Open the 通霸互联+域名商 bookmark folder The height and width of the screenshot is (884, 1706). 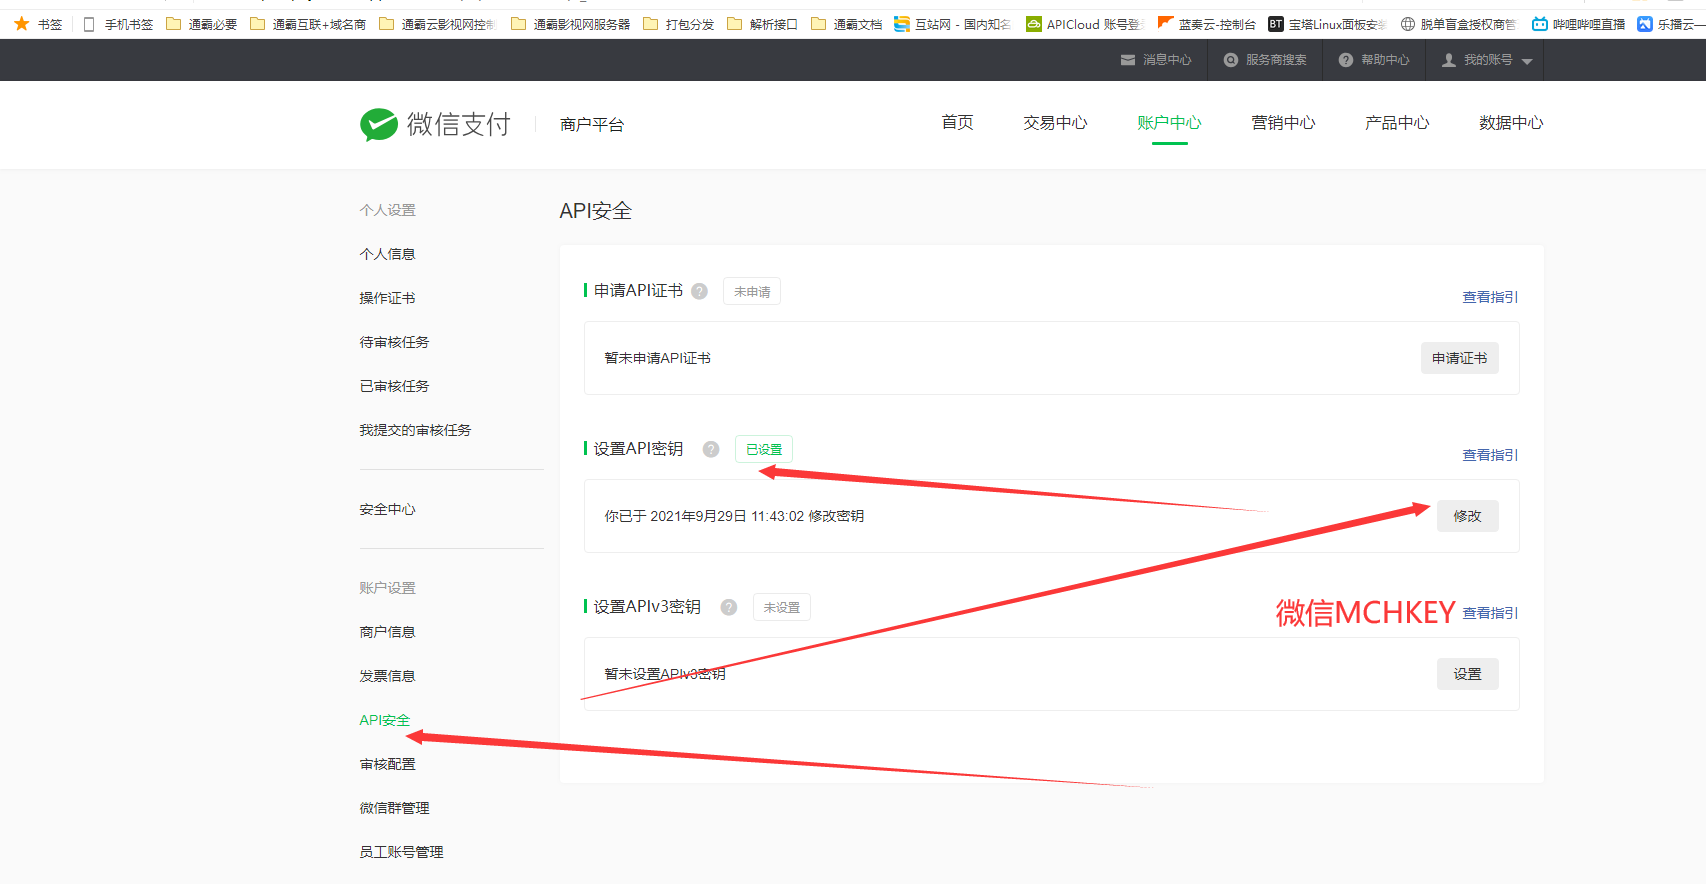tap(308, 24)
